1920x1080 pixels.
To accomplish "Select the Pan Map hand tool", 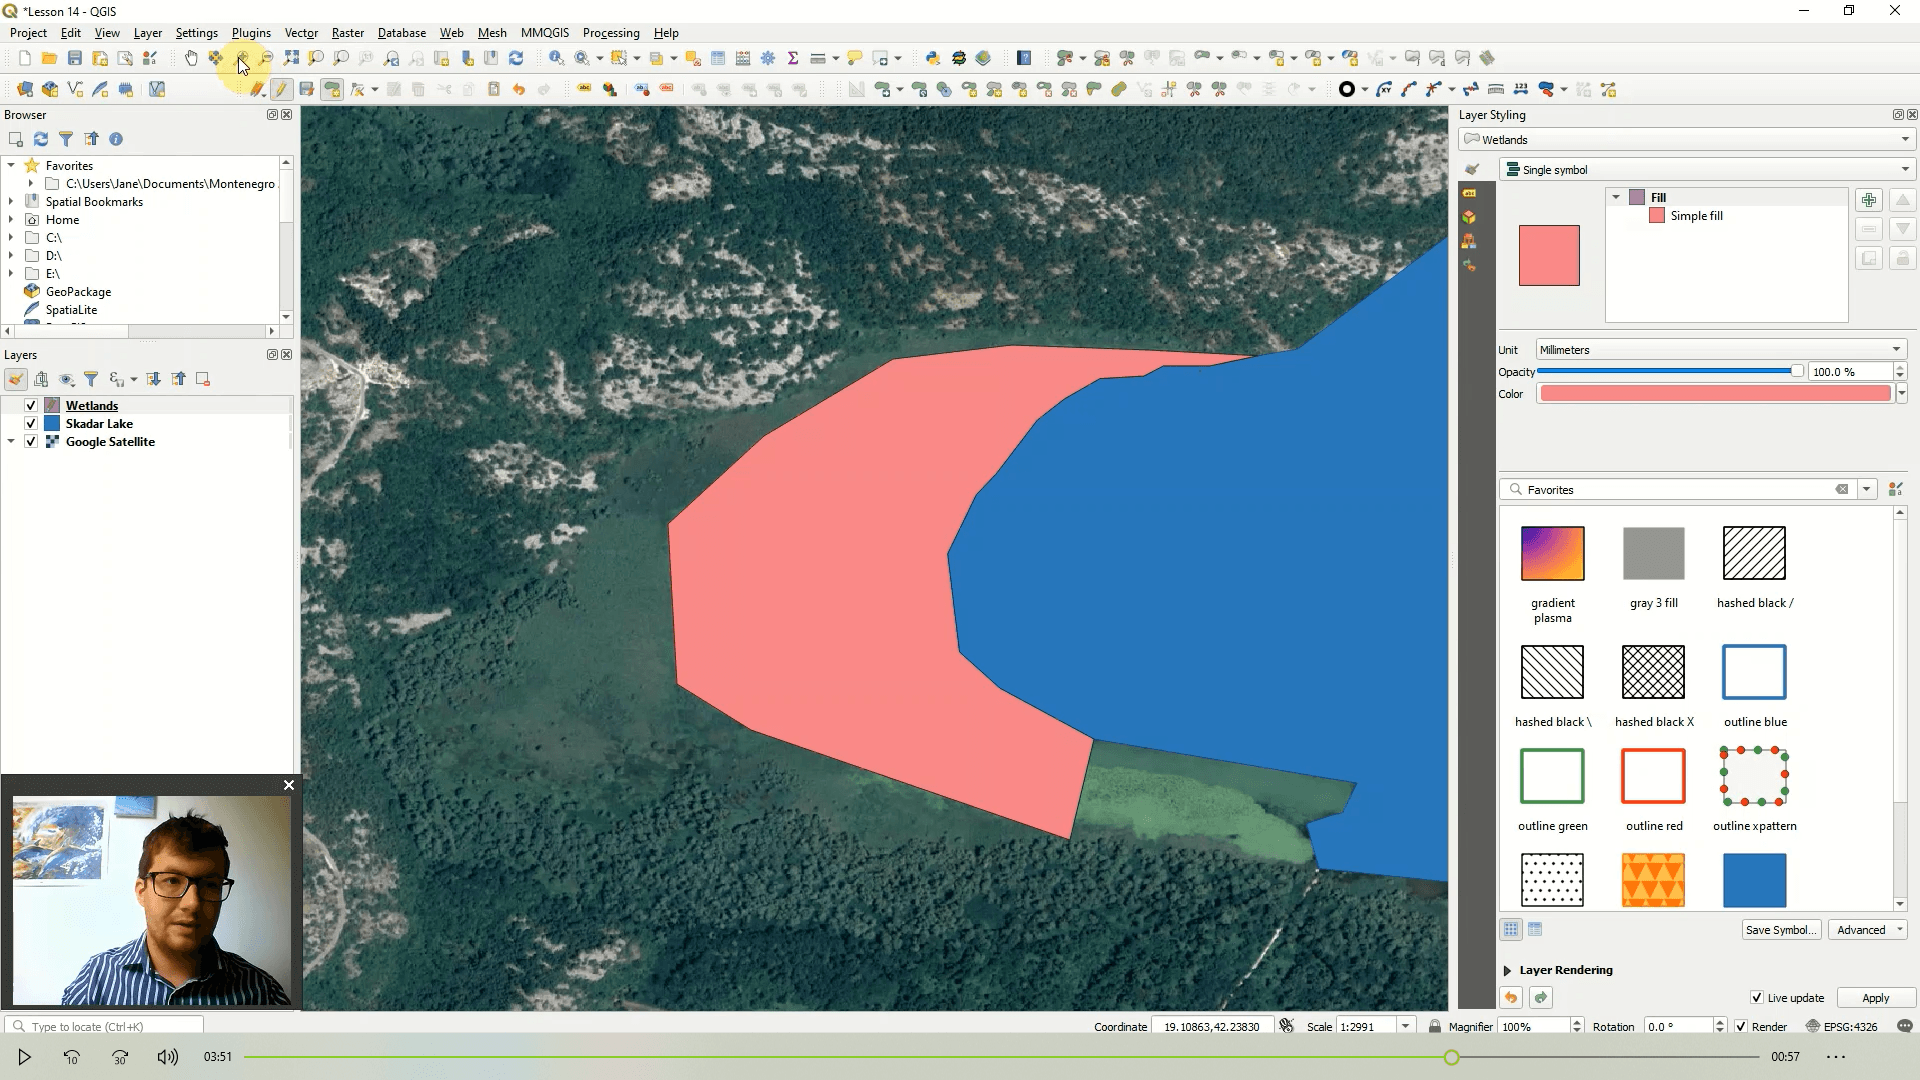I will pos(190,58).
